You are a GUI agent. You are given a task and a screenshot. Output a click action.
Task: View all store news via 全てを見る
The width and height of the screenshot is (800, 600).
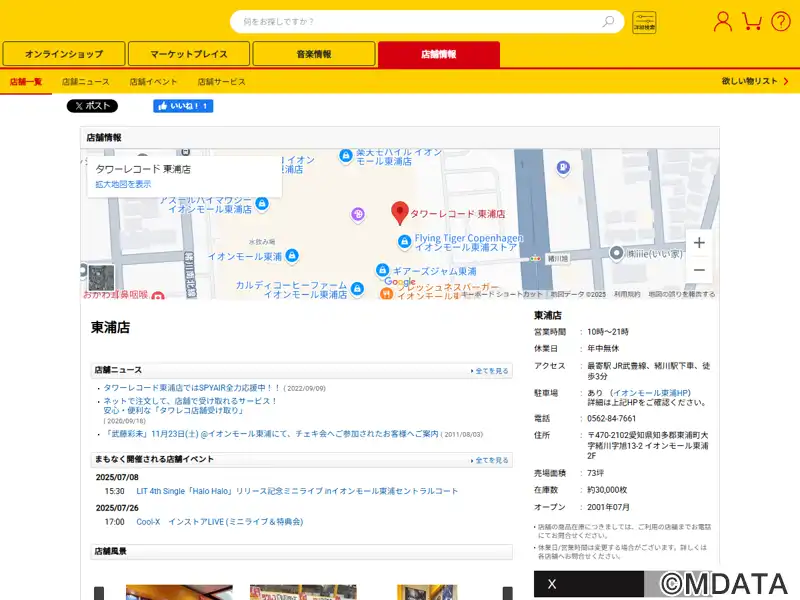click(490, 371)
